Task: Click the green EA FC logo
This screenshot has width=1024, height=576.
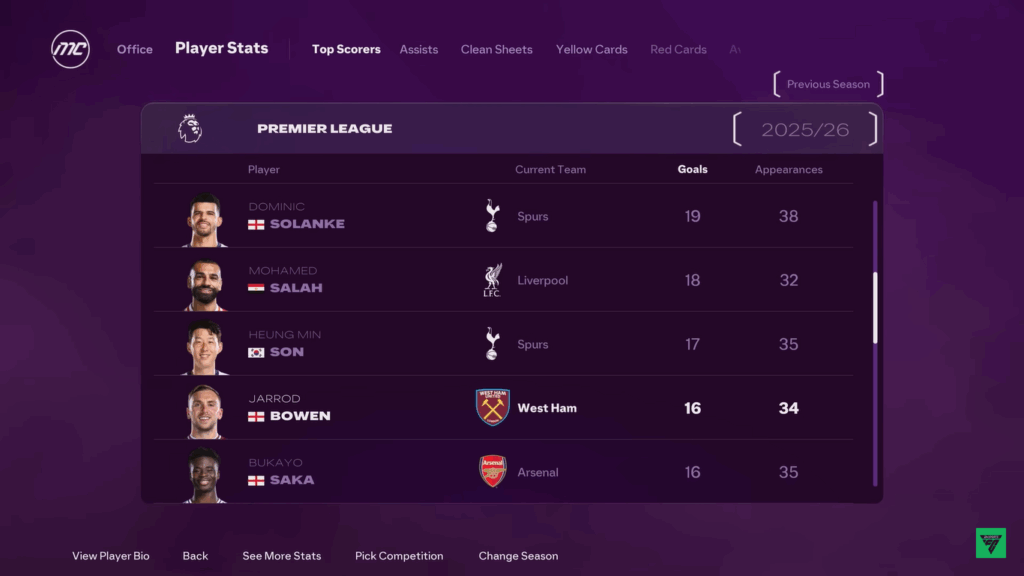Action: coord(991,543)
